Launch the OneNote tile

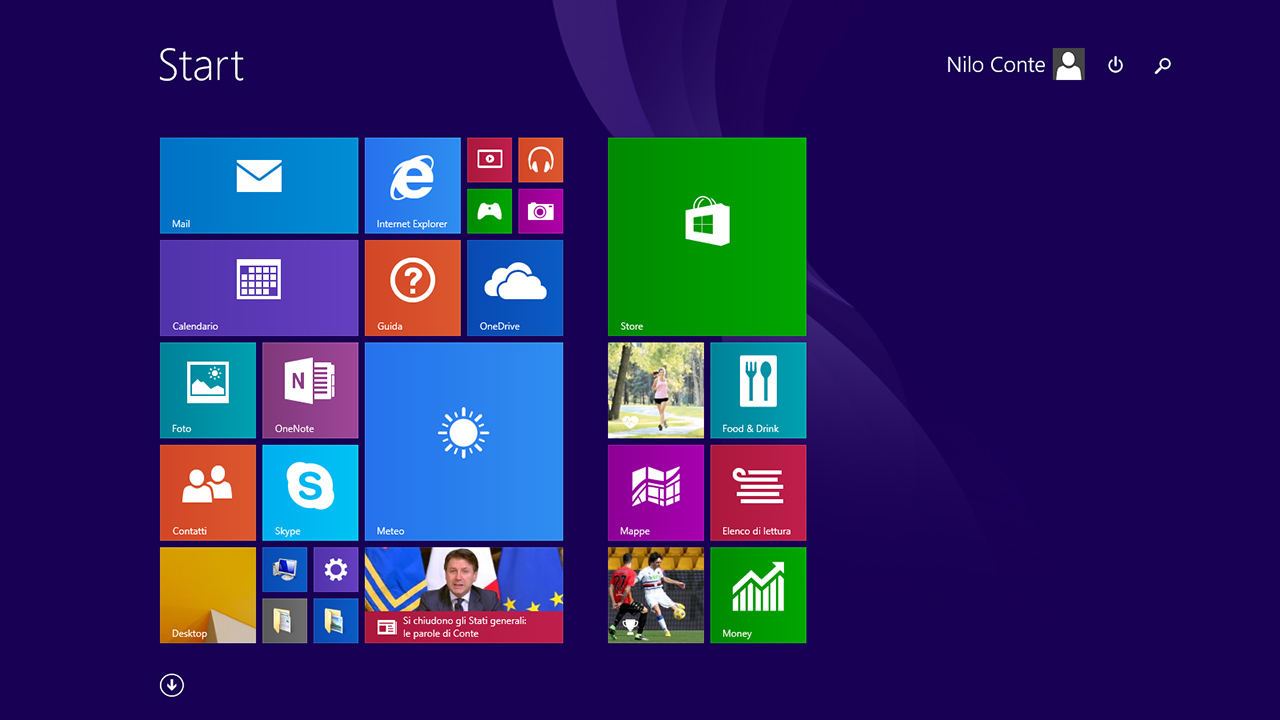[x=310, y=390]
